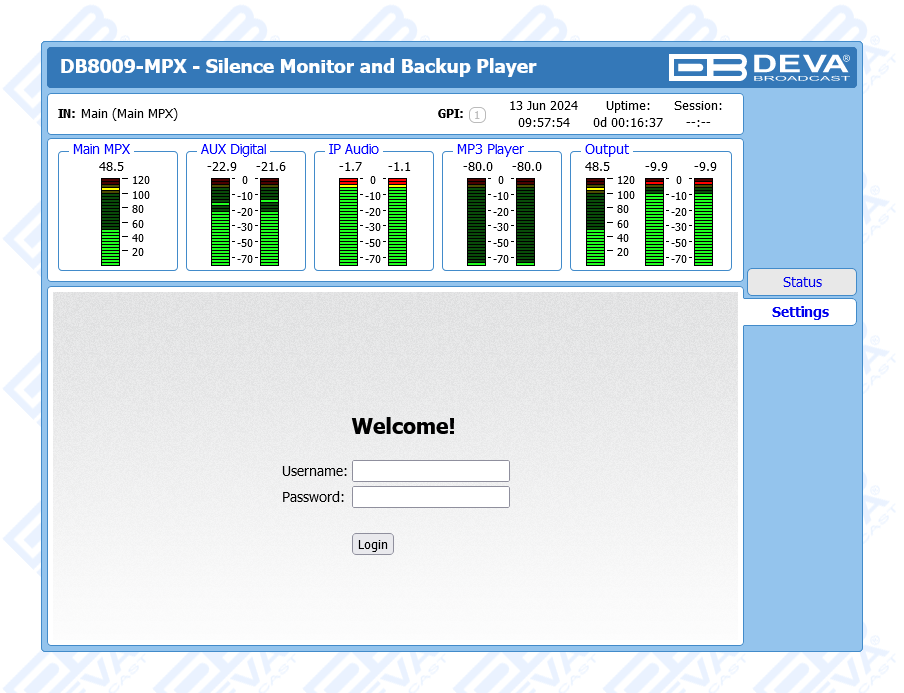Click the DB8009-MPX title header text
This screenshot has width=904, height=693.
pos(298,67)
